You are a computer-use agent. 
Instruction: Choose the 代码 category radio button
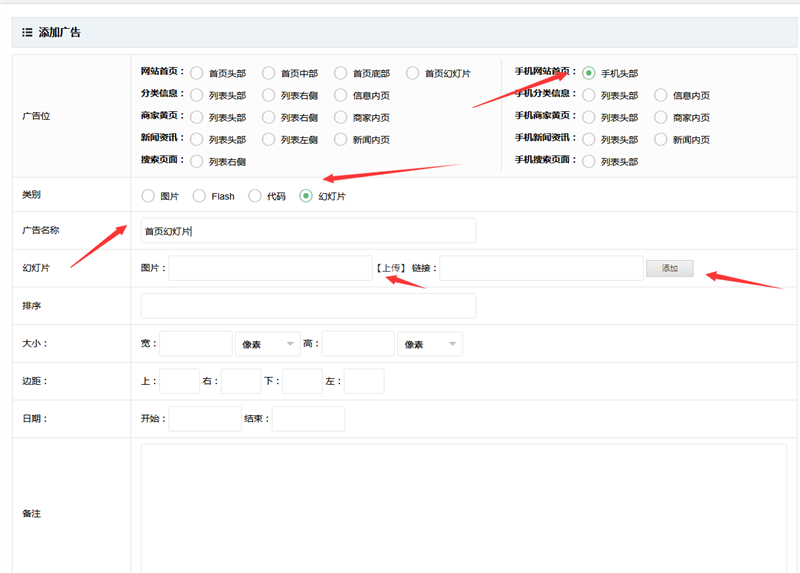(x=255, y=196)
